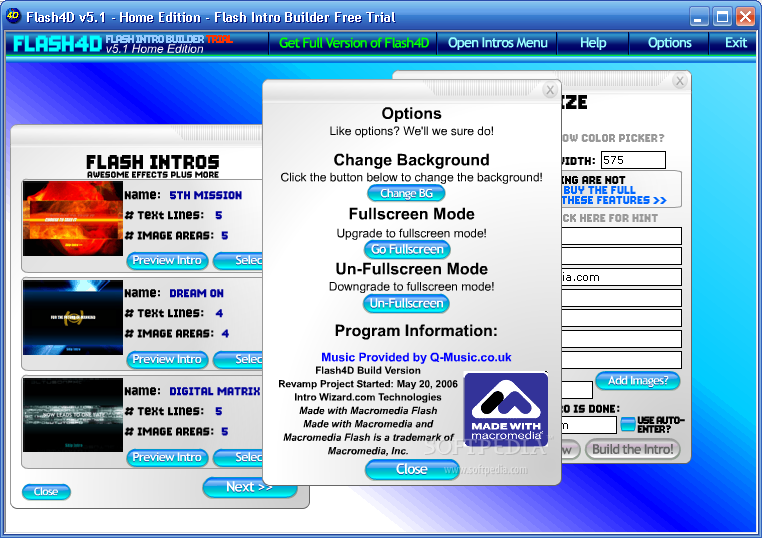Click Go Fullscreen button
The image size is (762, 538).
[x=407, y=249]
